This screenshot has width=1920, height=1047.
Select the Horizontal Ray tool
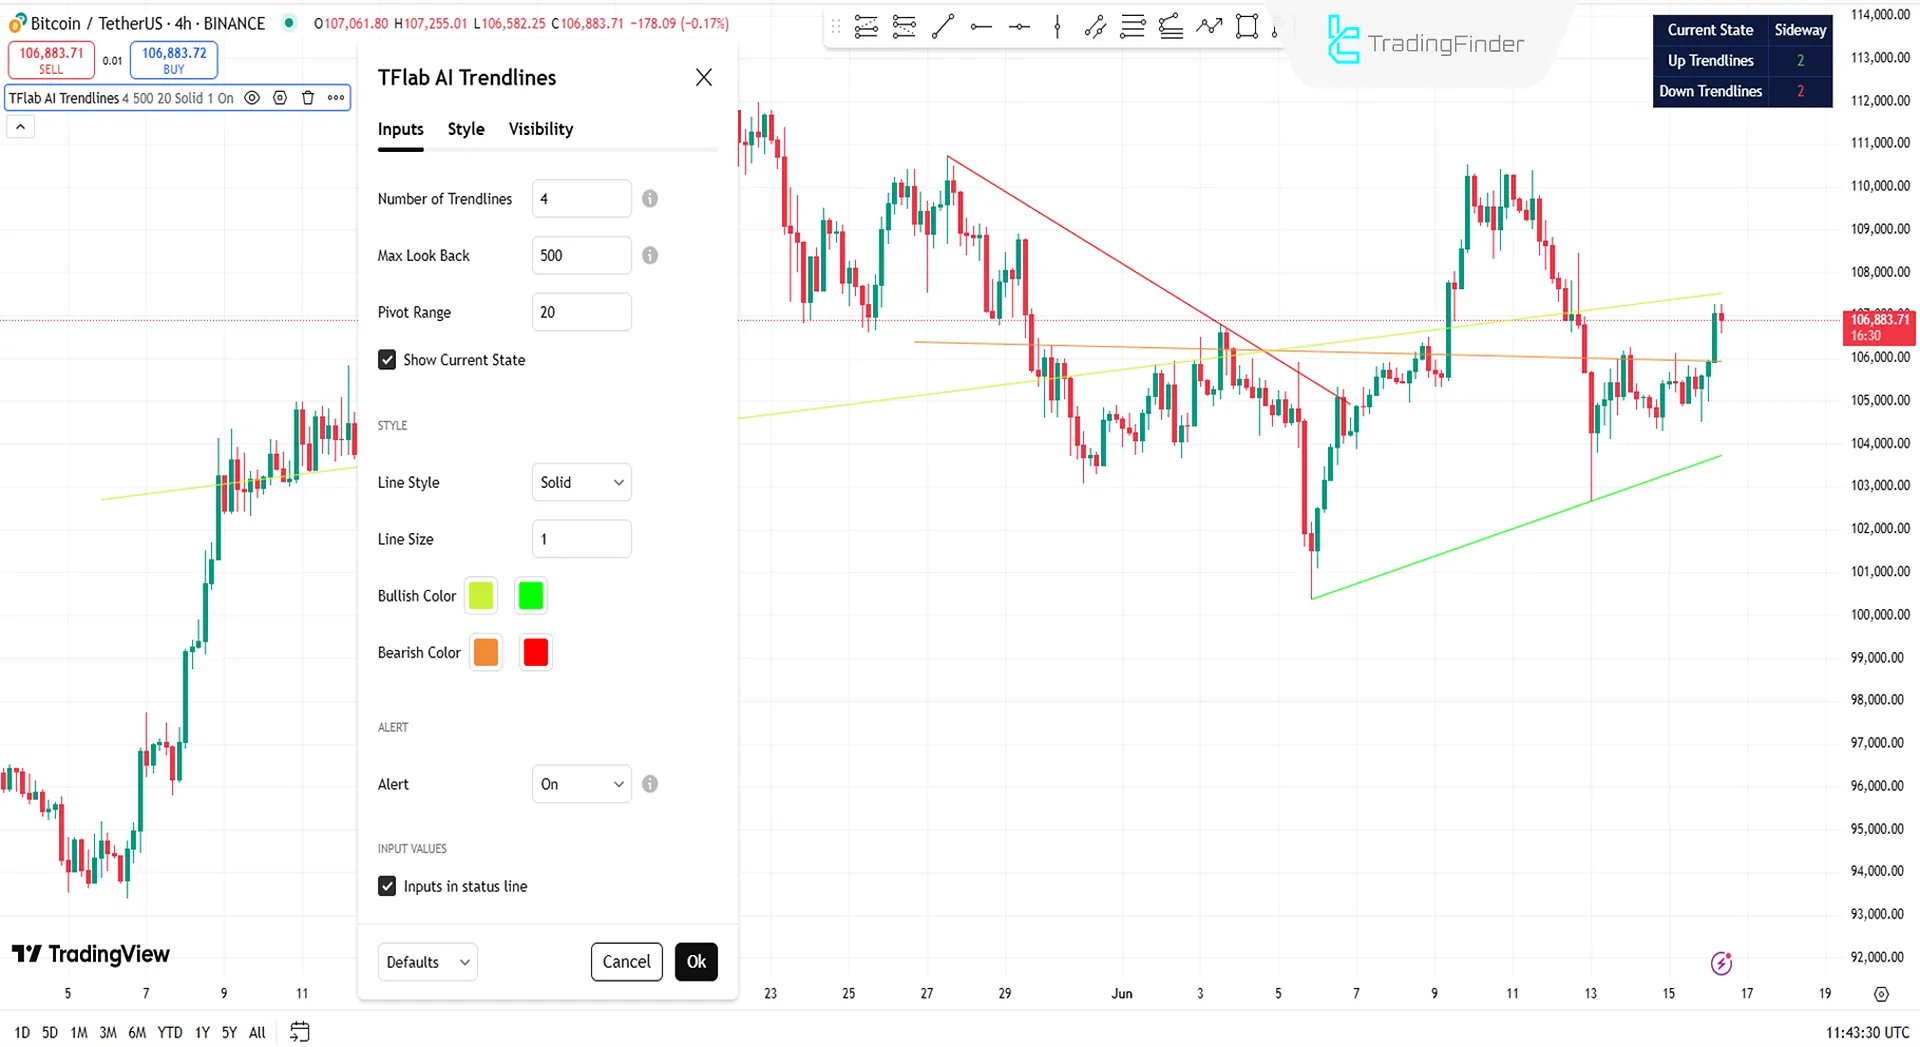click(981, 26)
